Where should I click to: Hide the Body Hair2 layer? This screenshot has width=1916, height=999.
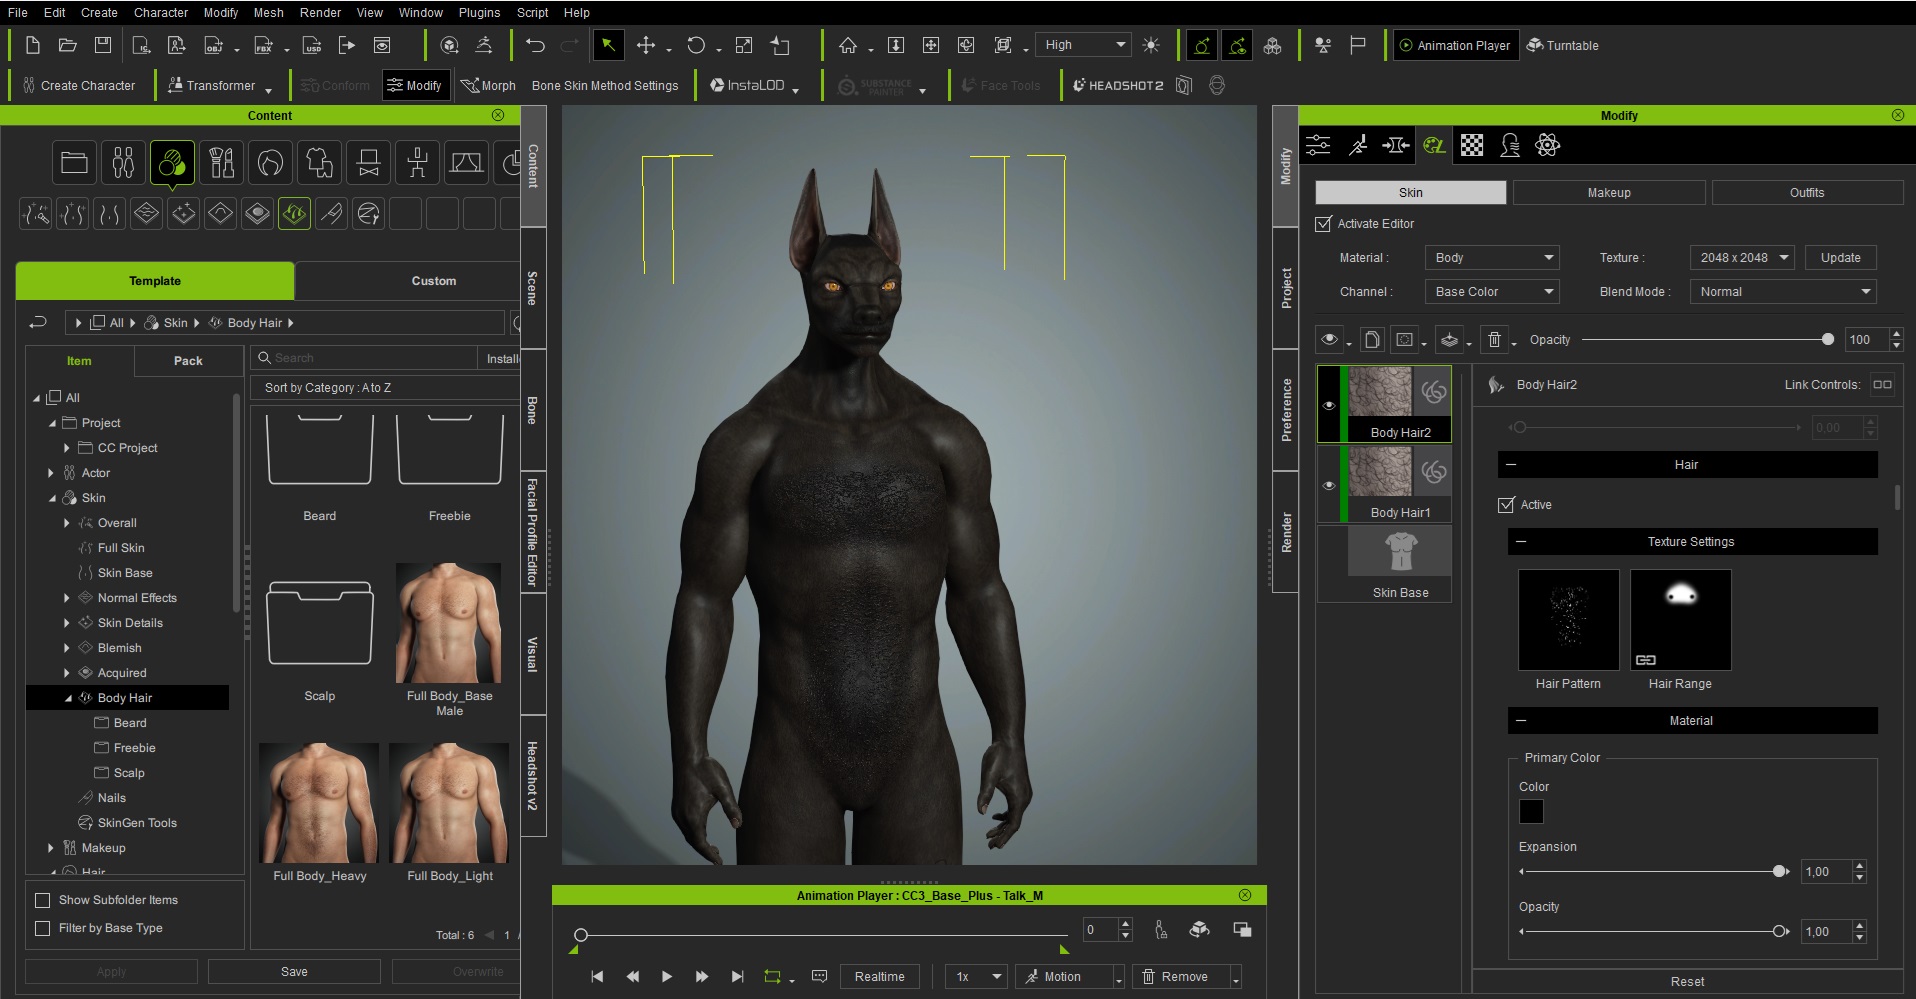click(x=1329, y=405)
